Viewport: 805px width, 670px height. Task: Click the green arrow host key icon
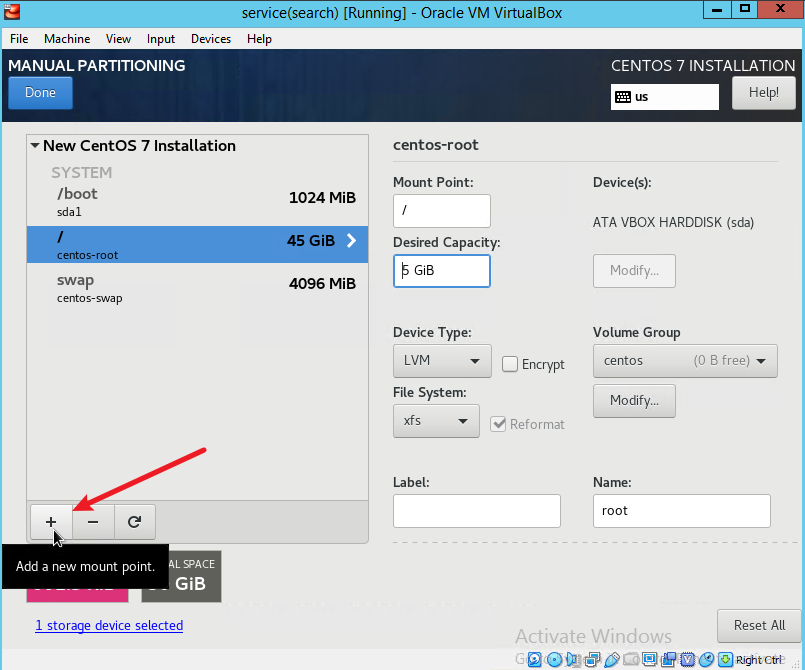pos(725,659)
